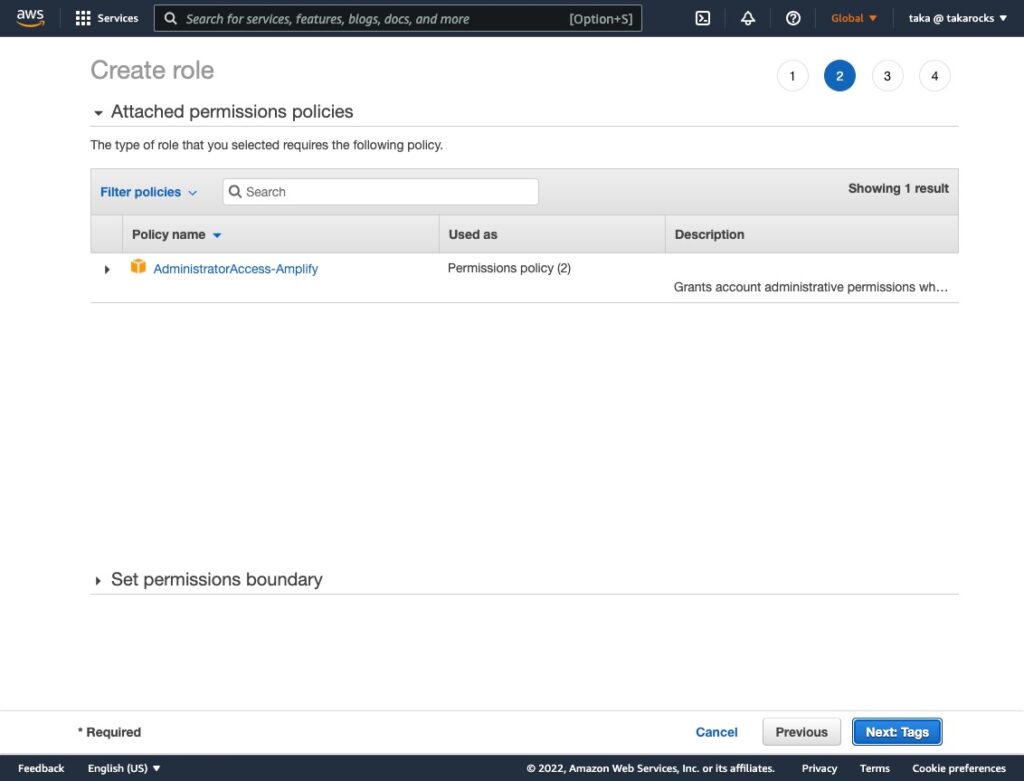Image resolution: width=1024 pixels, height=781 pixels.
Task: Open the Services menu label
Action: [x=118, y=18]
